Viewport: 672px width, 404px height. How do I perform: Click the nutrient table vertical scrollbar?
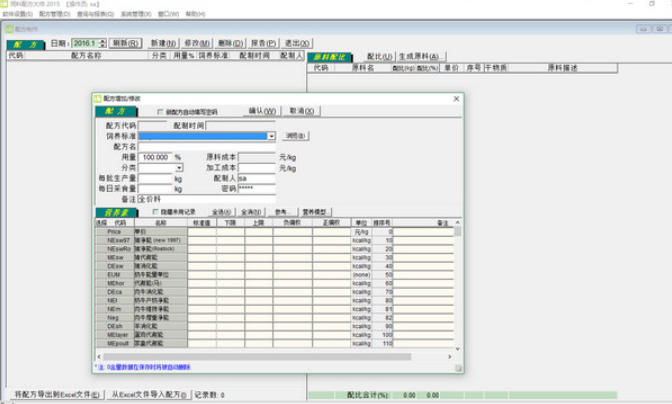pos(458,290)
